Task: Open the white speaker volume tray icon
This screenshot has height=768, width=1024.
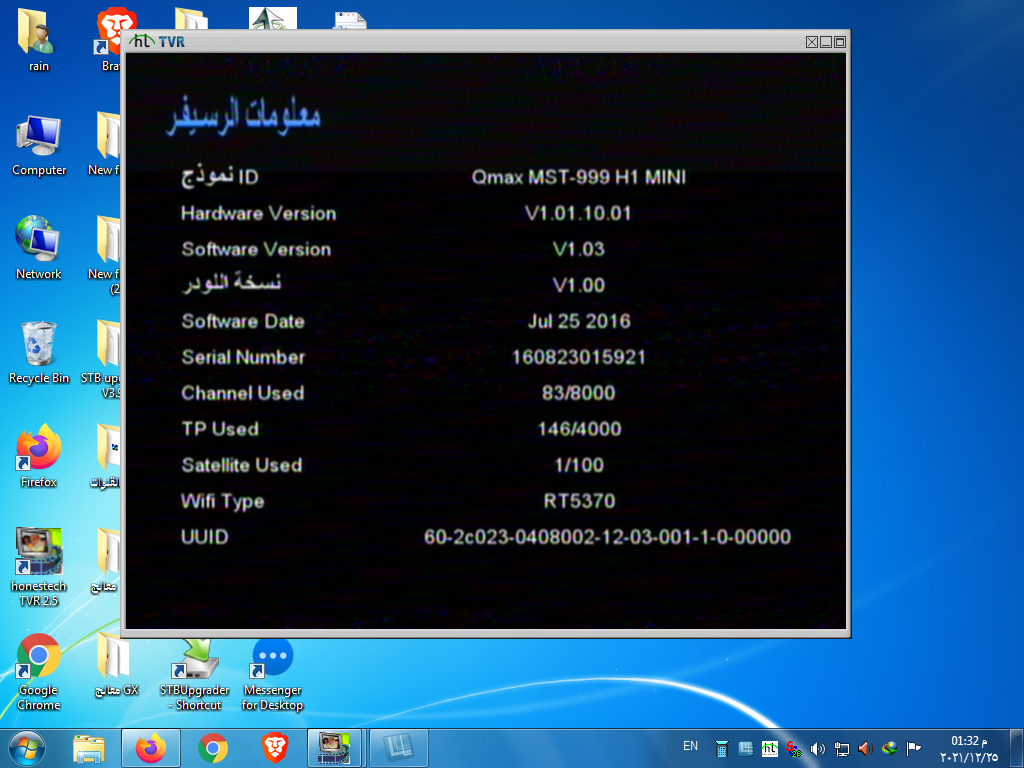Action: 818,748
